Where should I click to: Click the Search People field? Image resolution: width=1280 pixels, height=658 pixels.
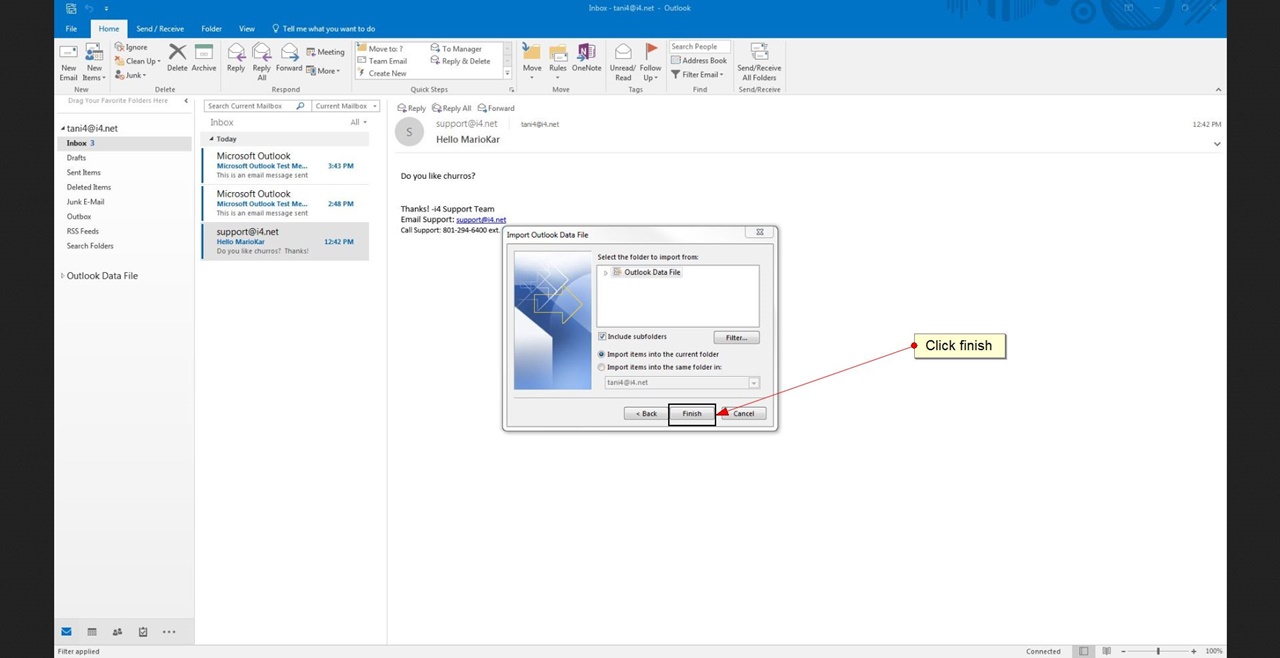point(700,47)
